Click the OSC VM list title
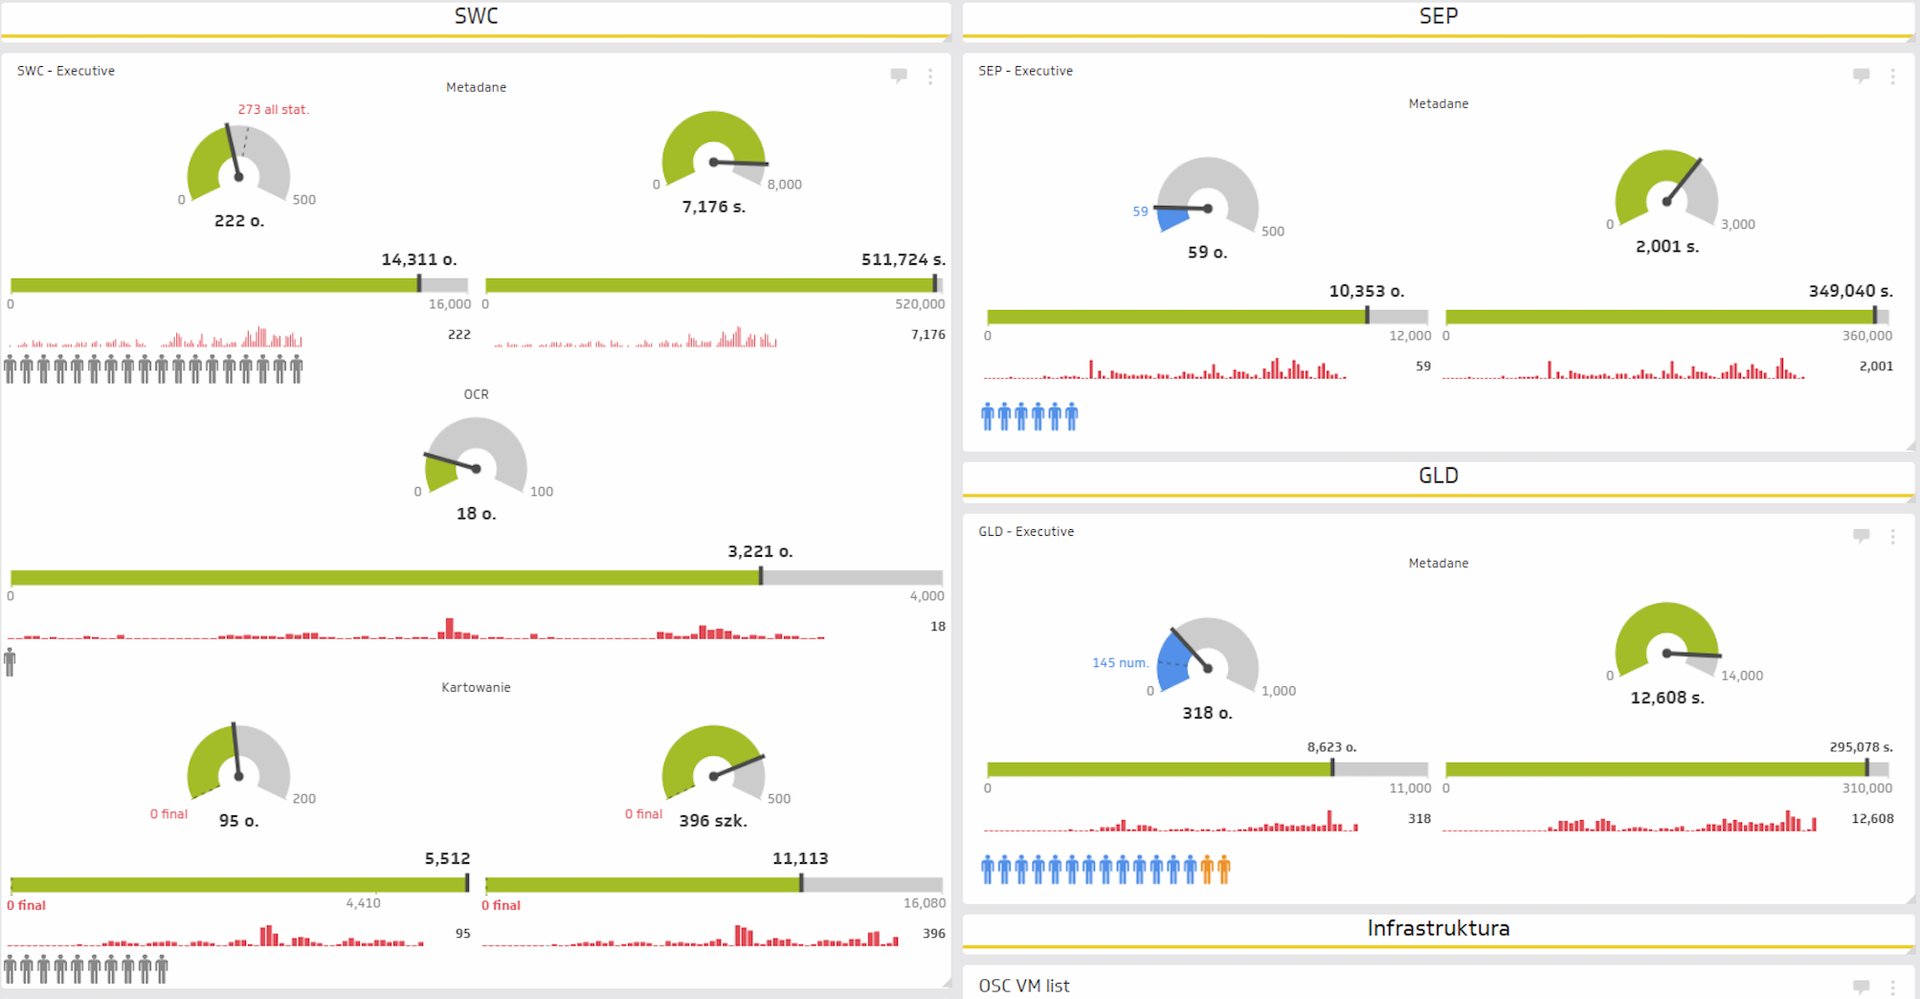The height and width of the screenshot is (999, 1920). (1024, 986)
